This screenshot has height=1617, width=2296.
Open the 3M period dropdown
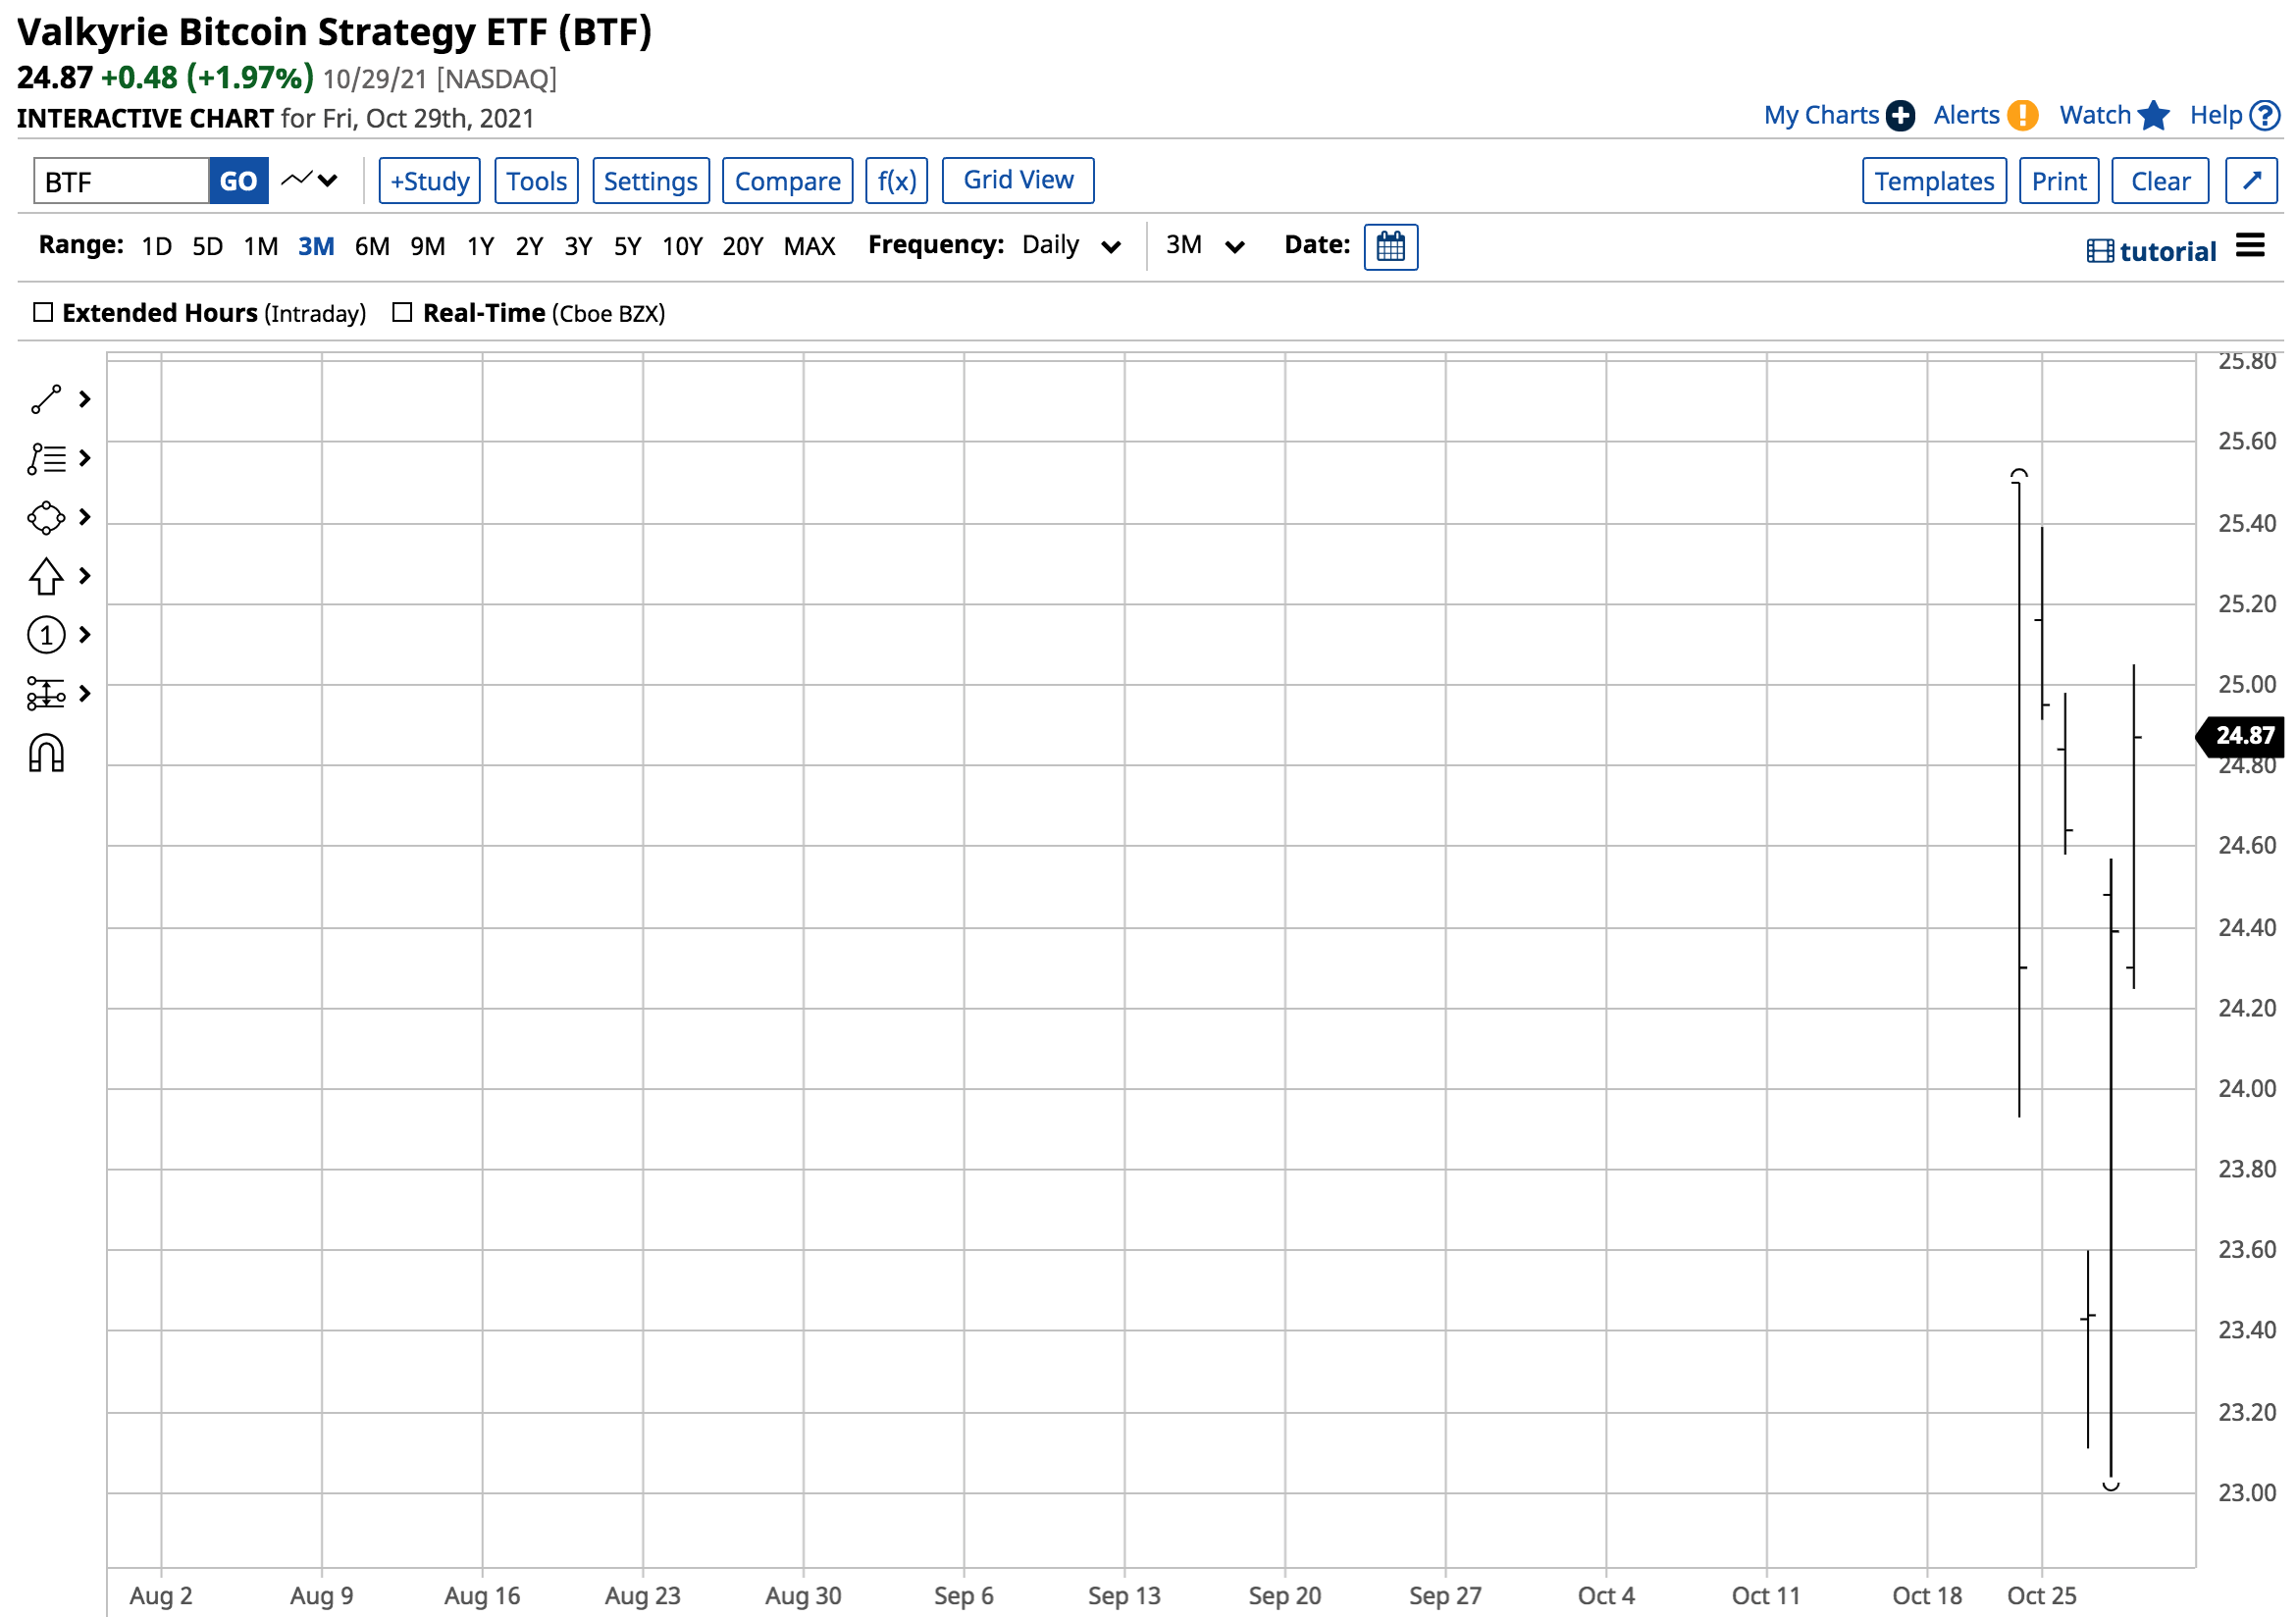[1206, 245]
